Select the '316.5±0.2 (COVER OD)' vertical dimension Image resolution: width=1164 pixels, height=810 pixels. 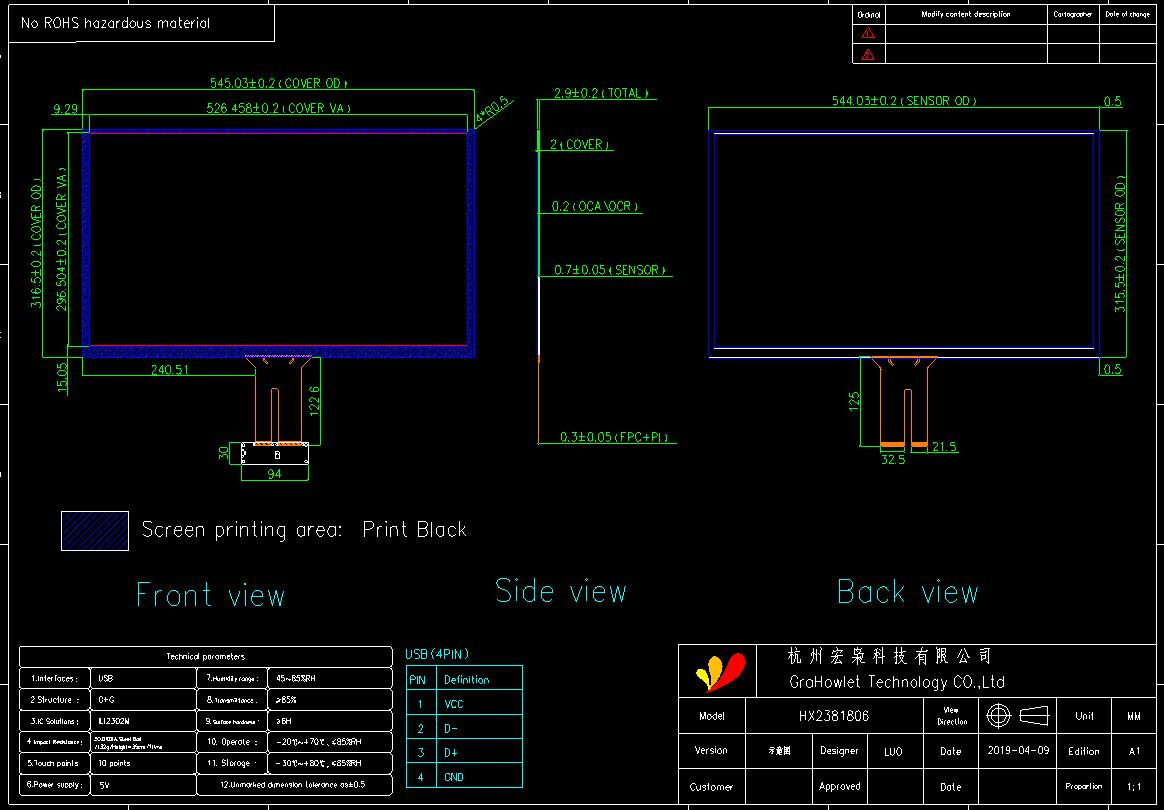click(36, 245)
